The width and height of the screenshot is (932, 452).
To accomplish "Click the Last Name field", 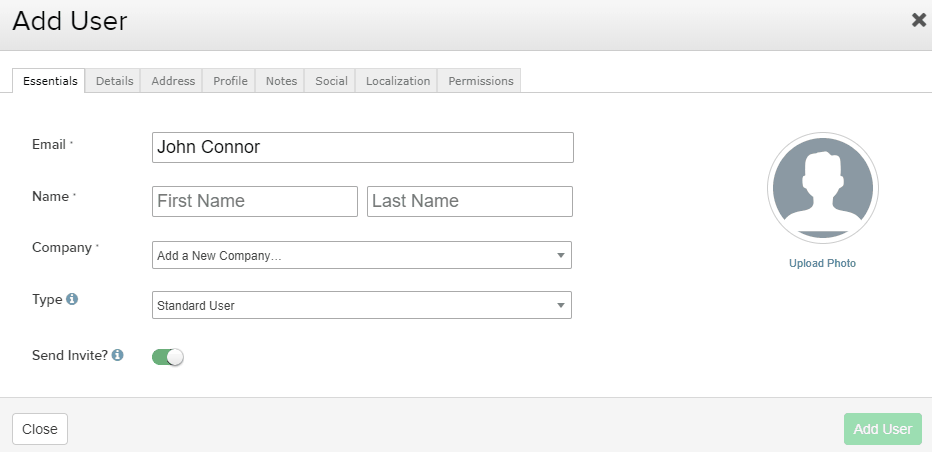I will (470, 201).
